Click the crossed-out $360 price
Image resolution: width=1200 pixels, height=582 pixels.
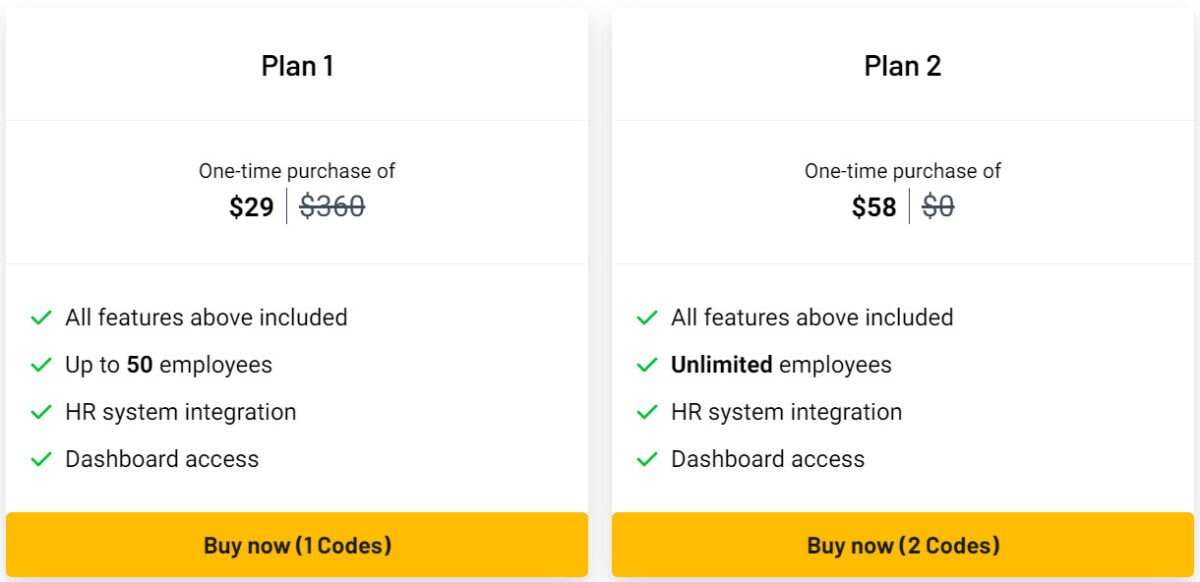click(x=334, y=207)
